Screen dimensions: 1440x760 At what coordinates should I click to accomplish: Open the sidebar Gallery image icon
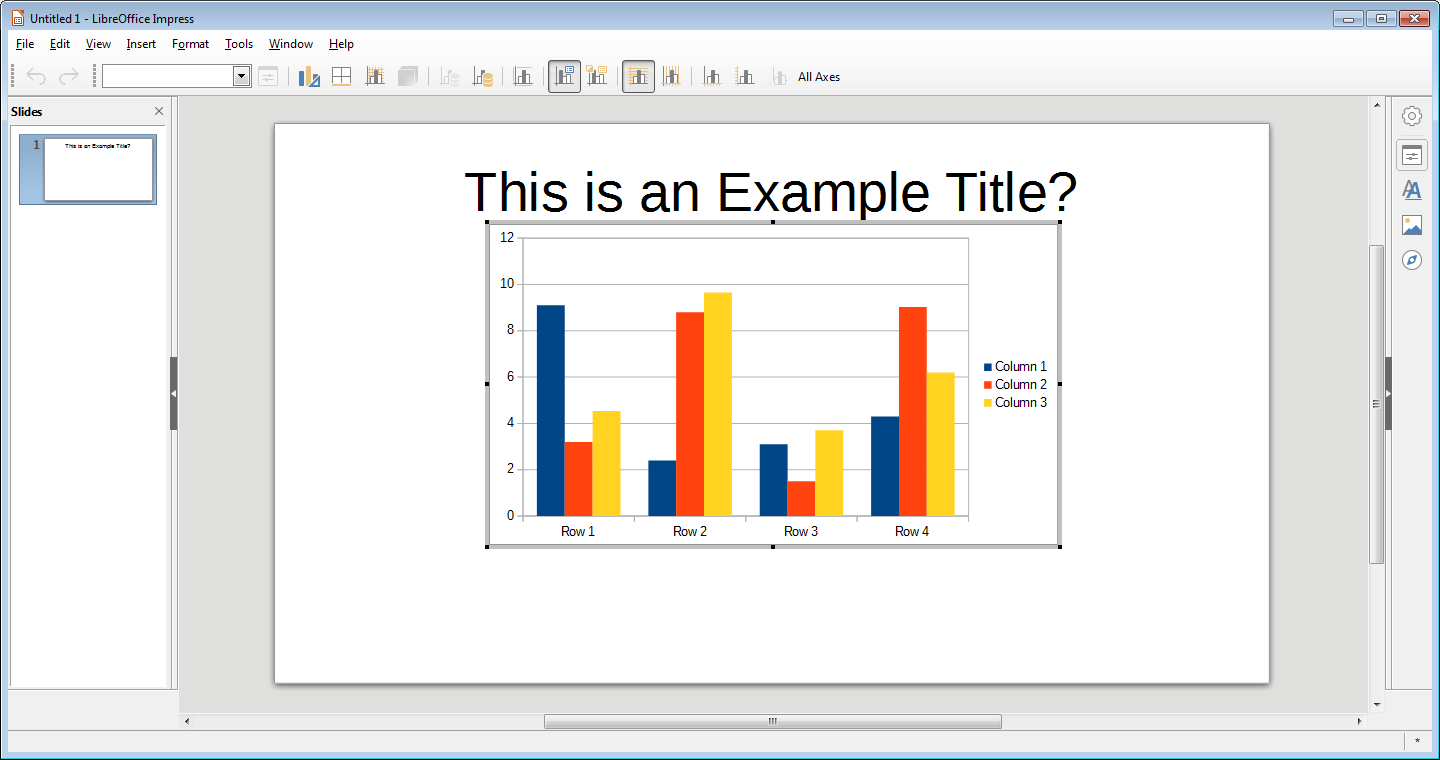[1412, 225]
